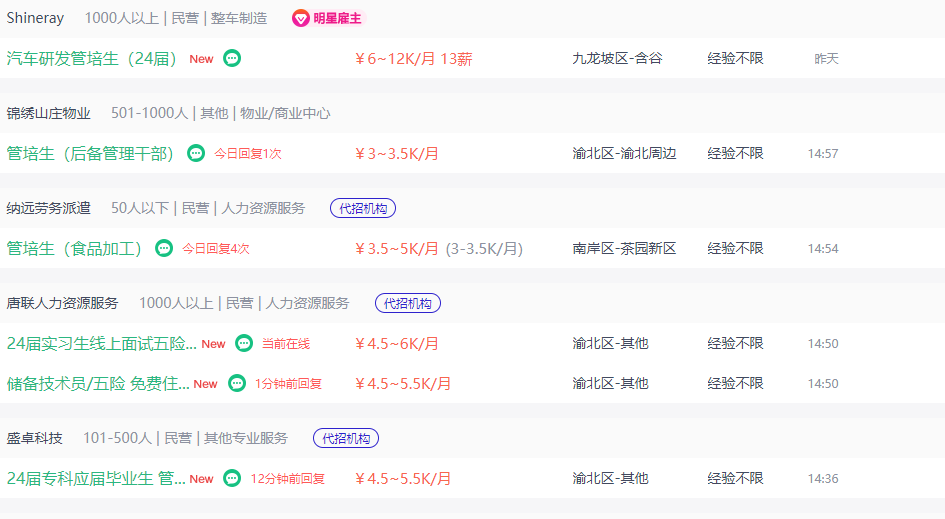Viewport: 945px width, 519px height.
Task: Open chat icon for 24届专科应届毕业生 job
Action: click(x=232, y=478)
